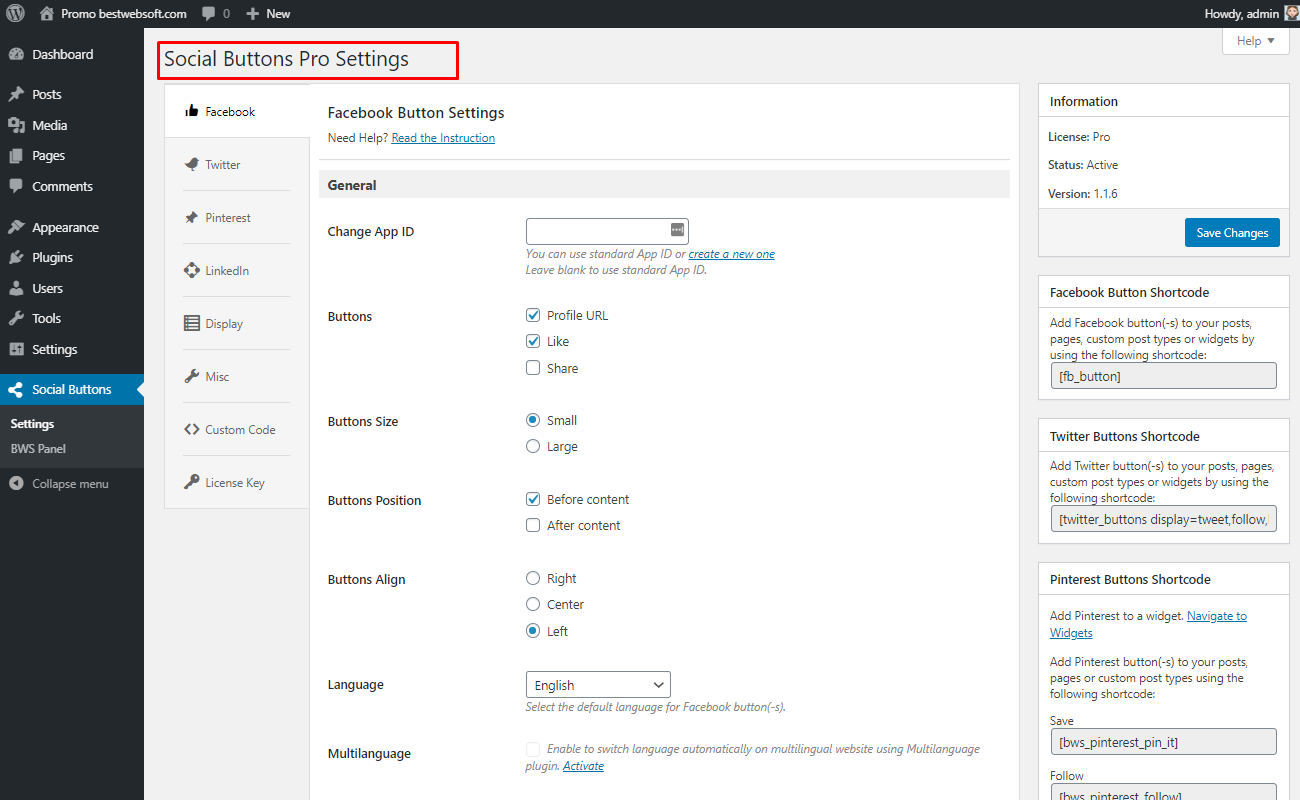Viewport: 1300px width, 800px height.
Task: Click the Twitter bird tab icon
Action: pyautogui.click(x=192, y=164)
